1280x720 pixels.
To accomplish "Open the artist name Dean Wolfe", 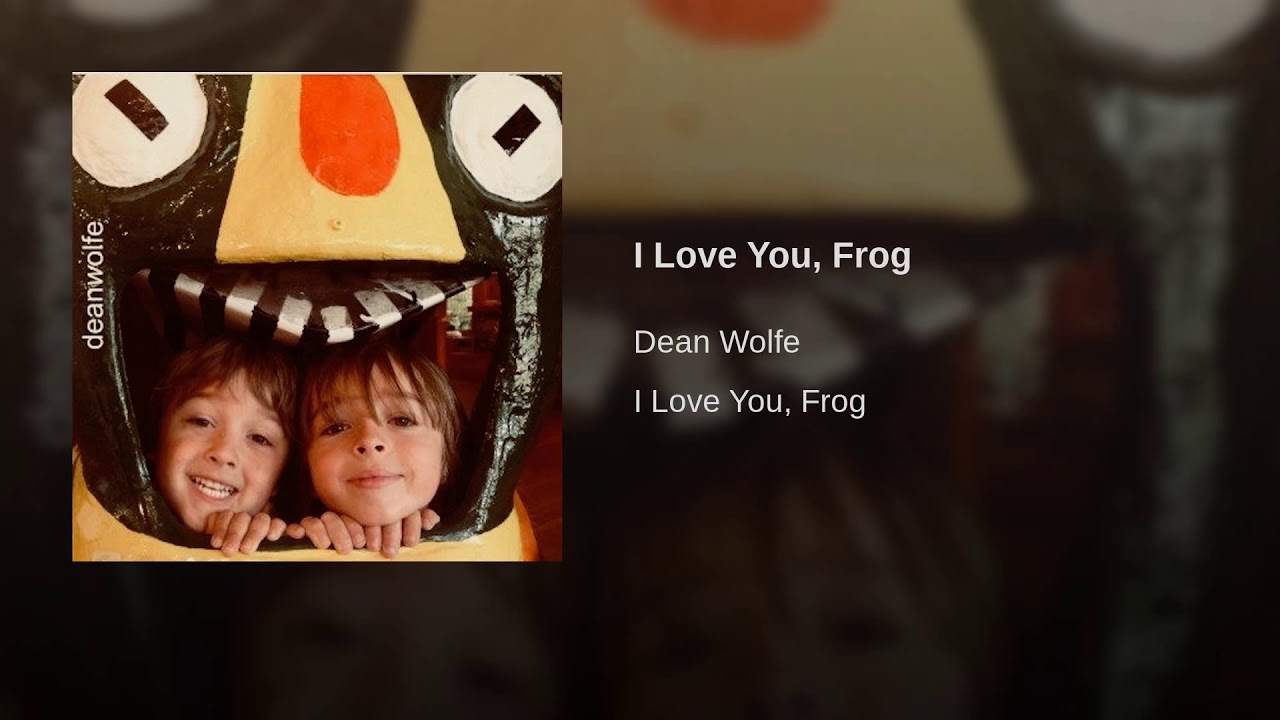I will (x=717, y=343).
